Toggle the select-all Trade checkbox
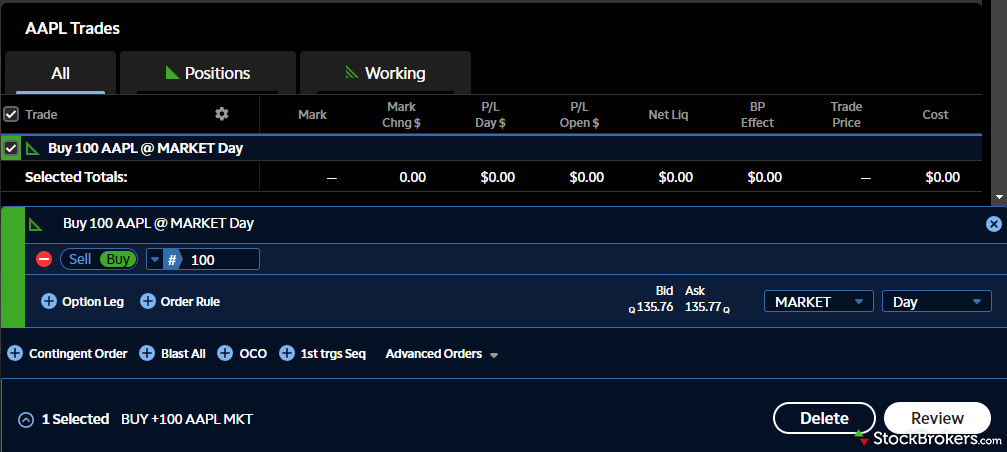 pyautogui.click(x=11, y=114)
